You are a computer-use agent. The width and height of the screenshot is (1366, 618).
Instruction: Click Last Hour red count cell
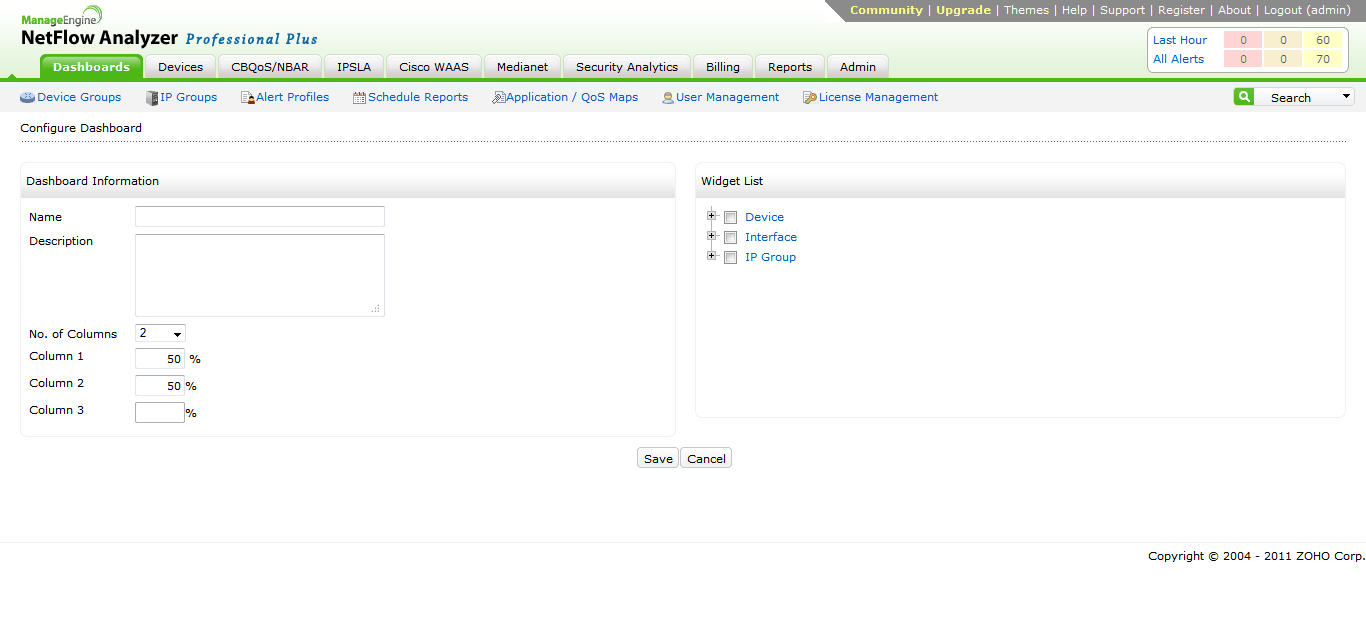coord(1243,40)
